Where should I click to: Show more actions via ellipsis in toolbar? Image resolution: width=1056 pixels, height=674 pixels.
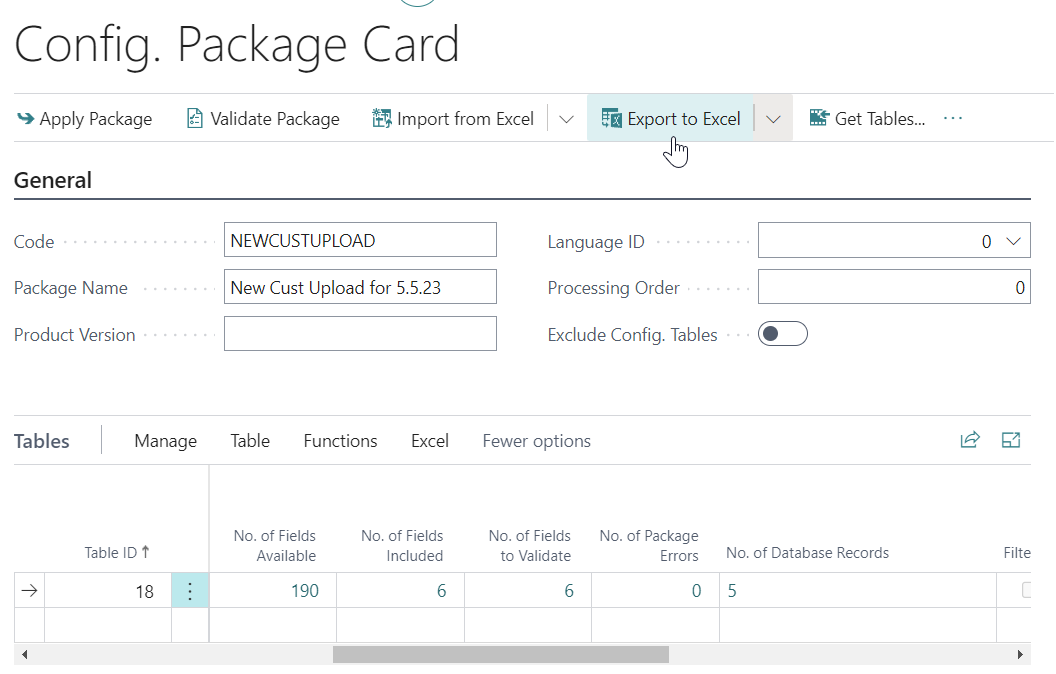(x=953, y=119)
